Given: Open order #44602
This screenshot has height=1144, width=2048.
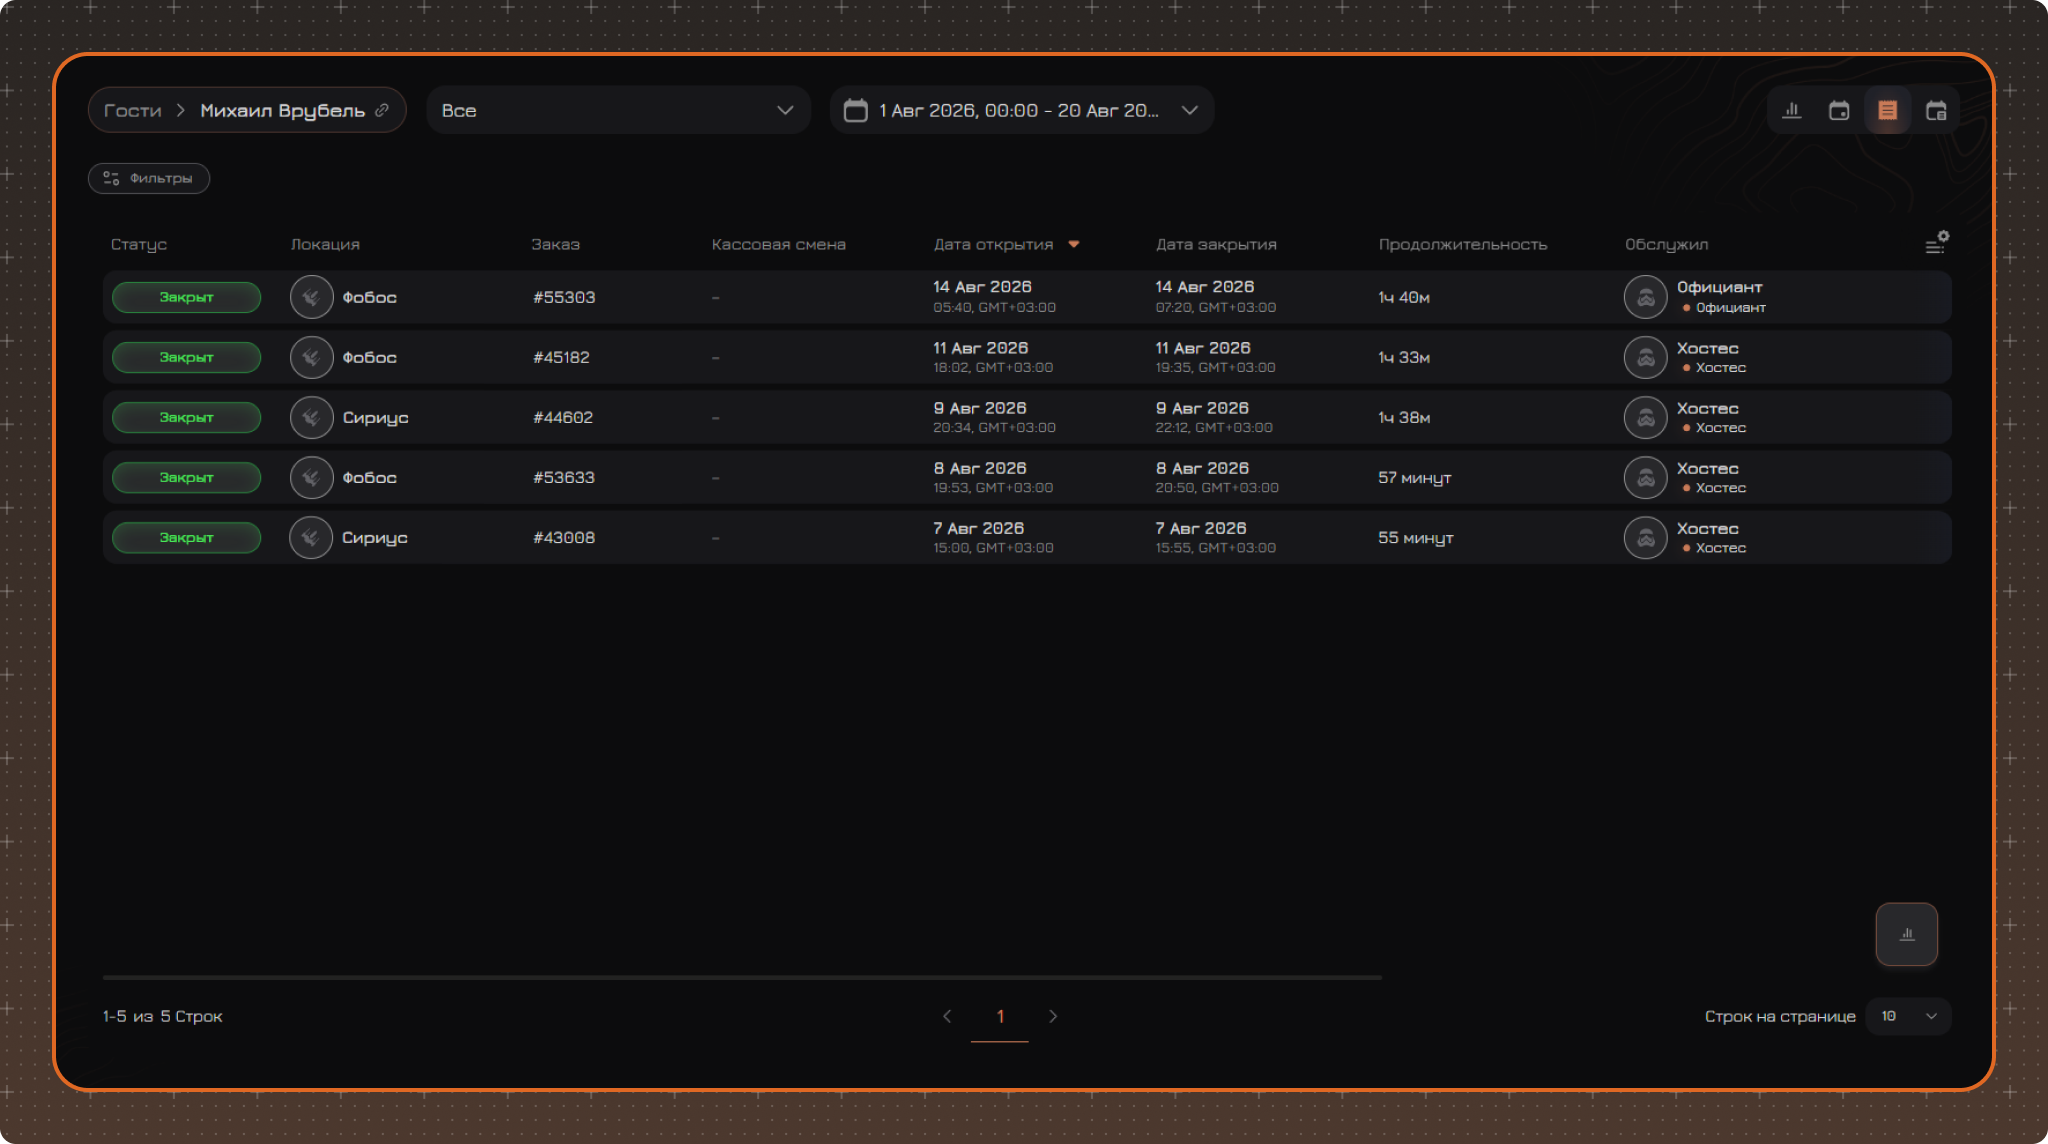Looking at the screenshot, I should (563, 417).
